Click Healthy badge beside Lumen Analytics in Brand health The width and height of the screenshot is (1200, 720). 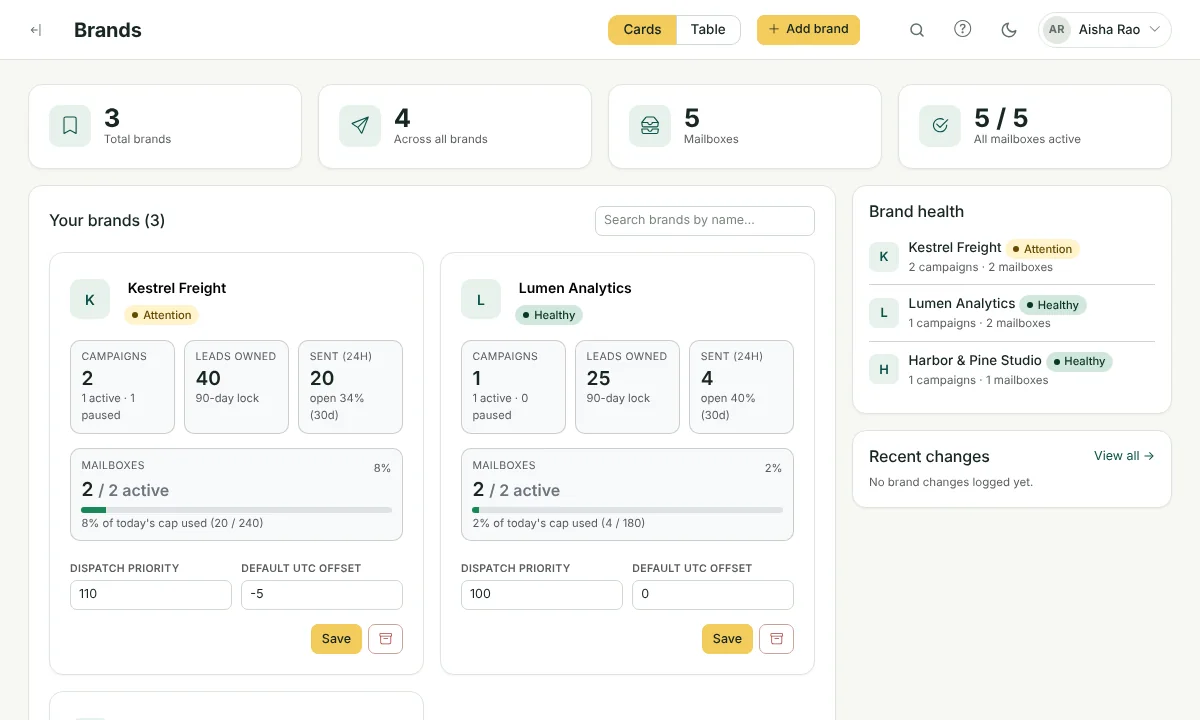pyautogui.click(x=1053, y=305)
